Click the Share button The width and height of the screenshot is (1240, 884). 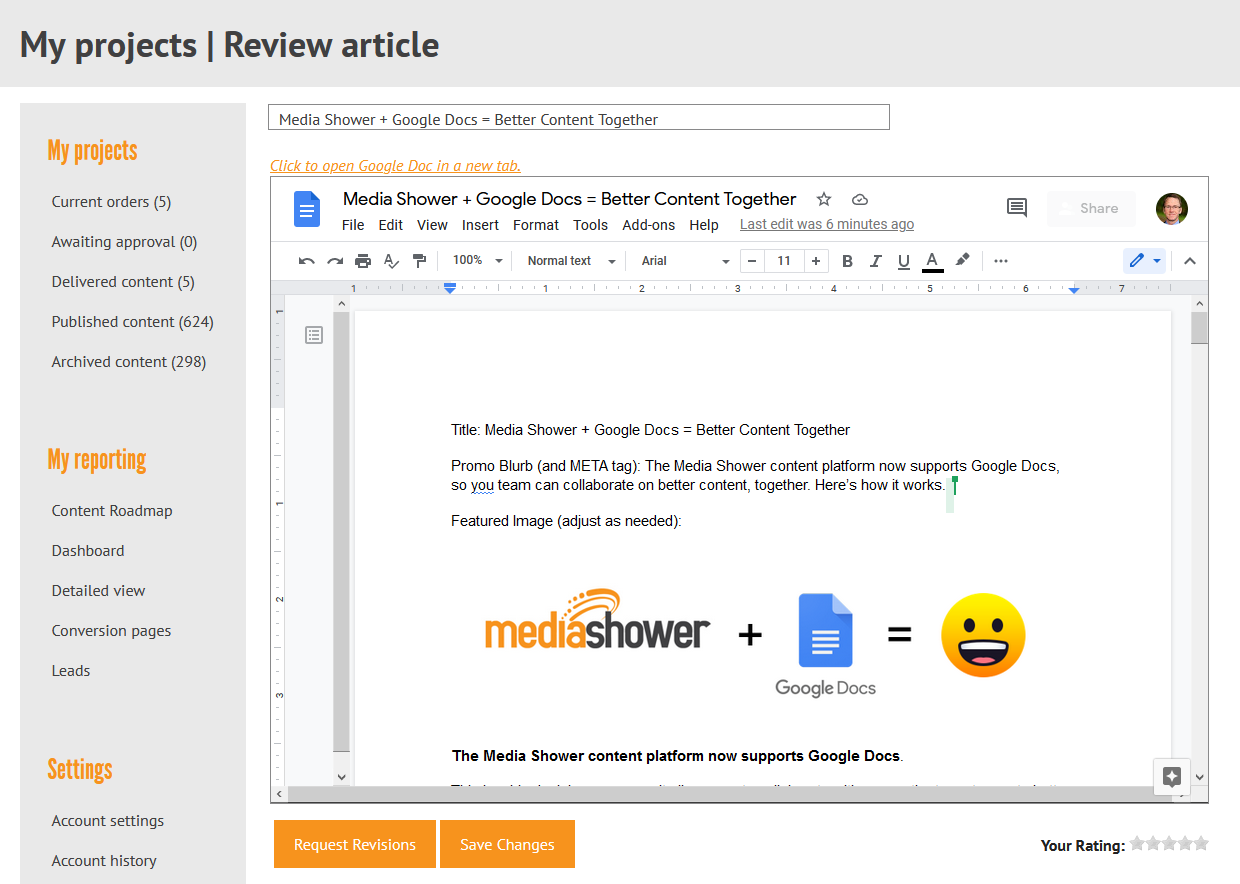point(1091,208)
